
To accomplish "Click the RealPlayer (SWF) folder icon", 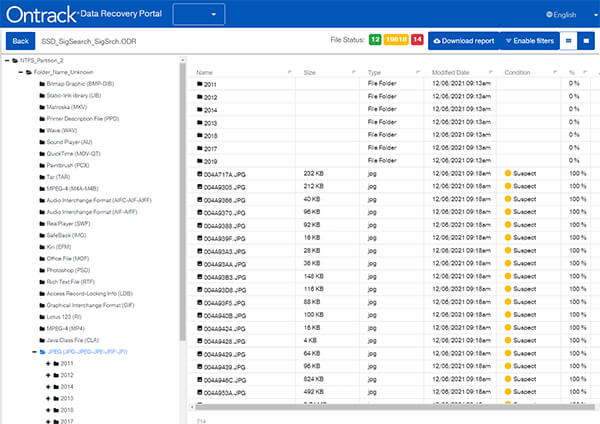I will click(x=42, y=223).
